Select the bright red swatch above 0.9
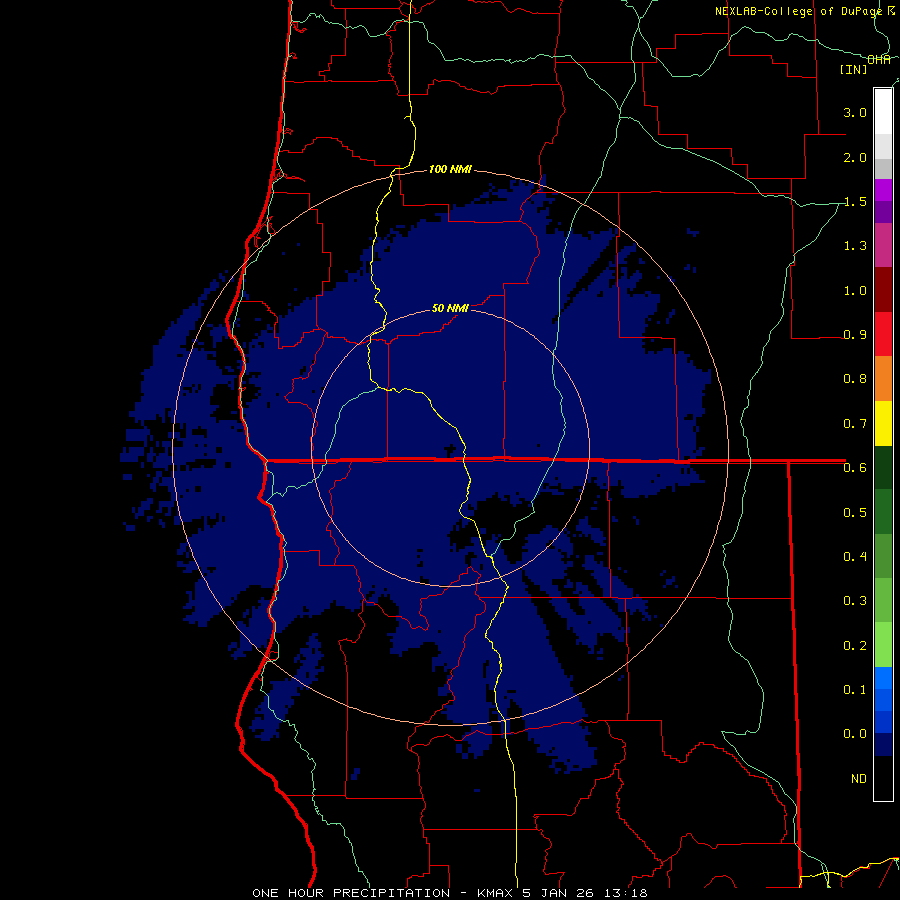 coord(883,334)
